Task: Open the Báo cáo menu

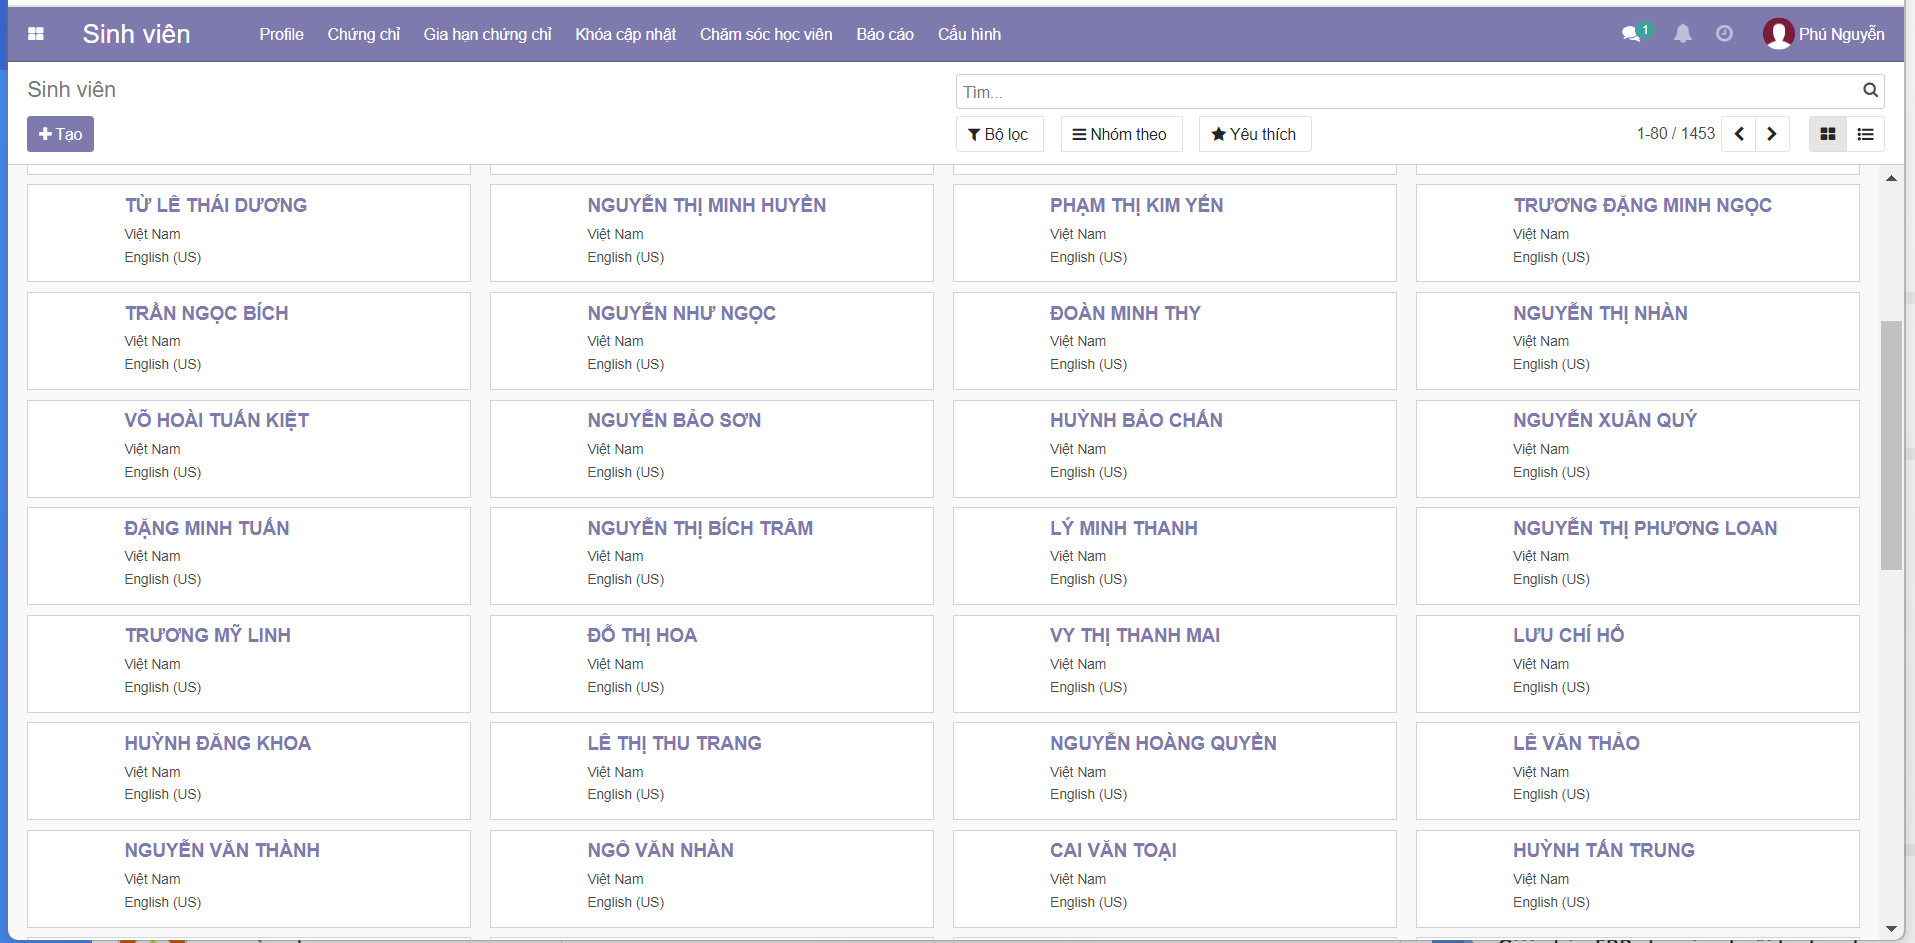Action: point(884,34)
